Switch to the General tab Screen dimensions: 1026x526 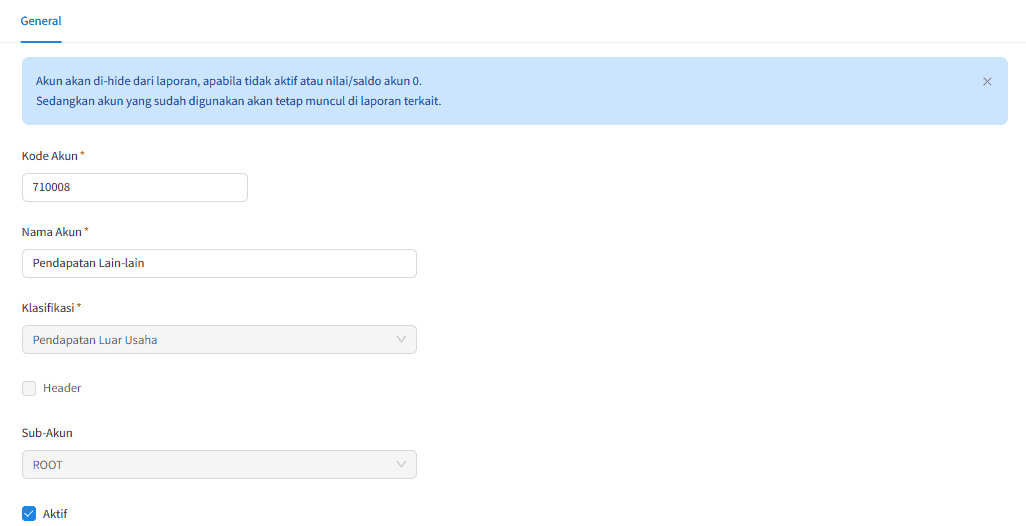(x=41, y=21)
